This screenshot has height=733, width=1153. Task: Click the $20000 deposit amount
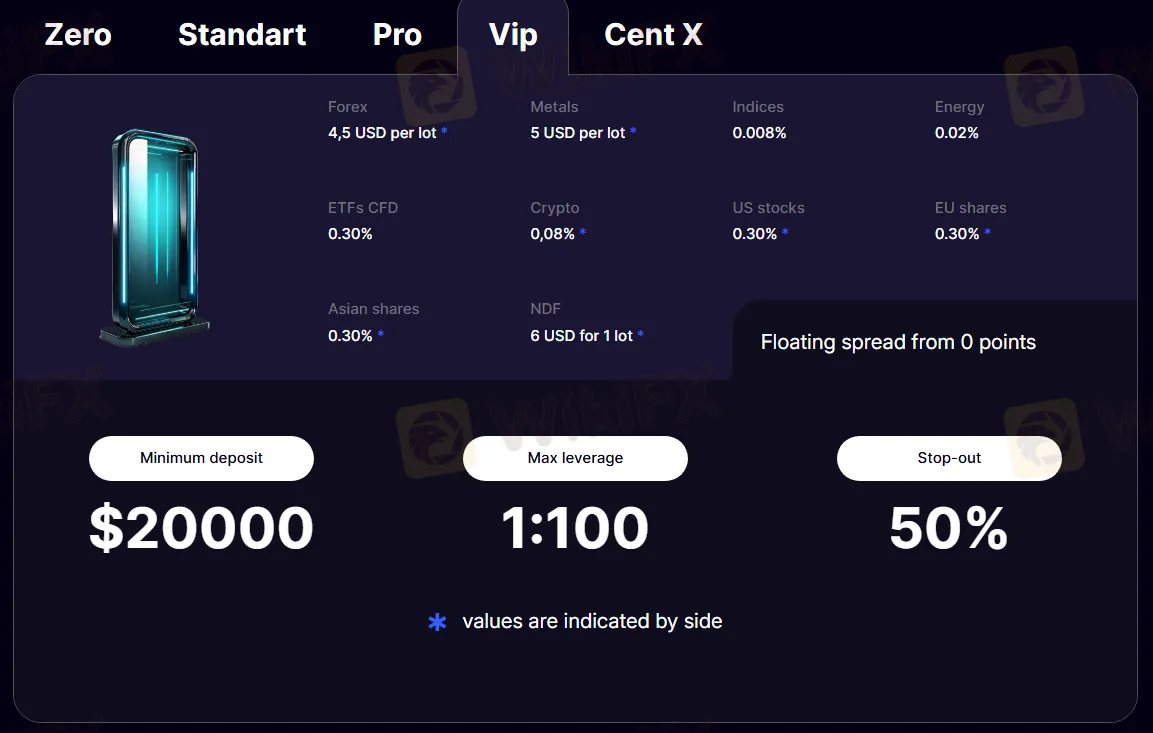[201, 528]
